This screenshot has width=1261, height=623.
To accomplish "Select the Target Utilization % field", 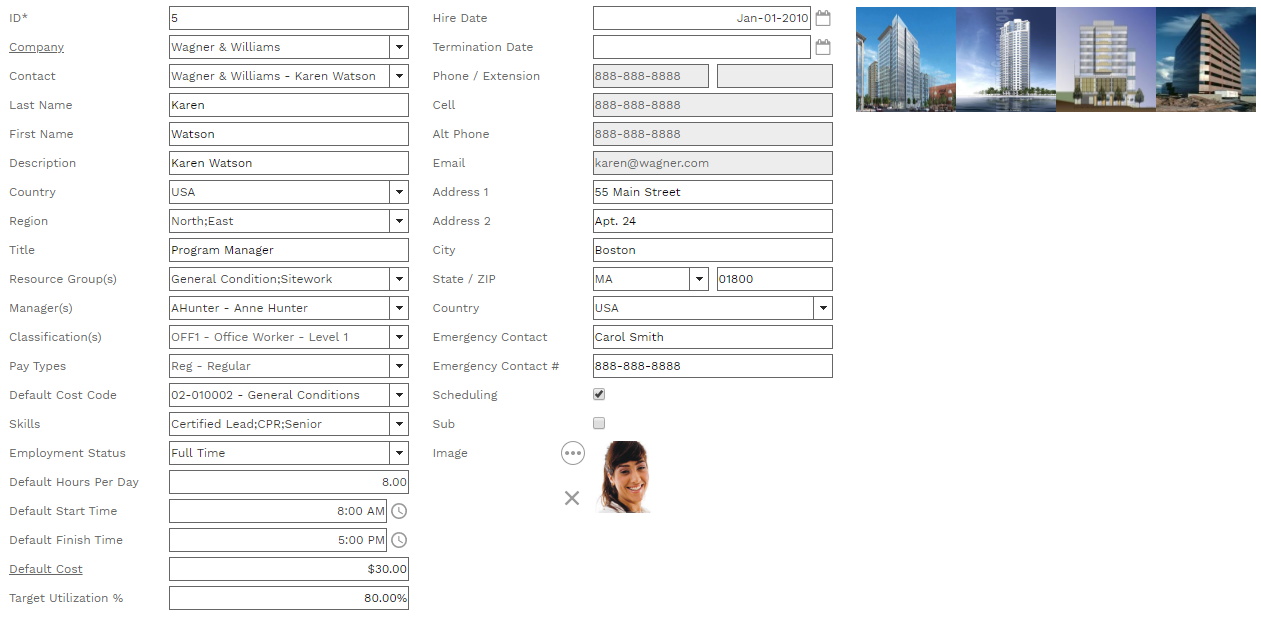I will [288, 598].
